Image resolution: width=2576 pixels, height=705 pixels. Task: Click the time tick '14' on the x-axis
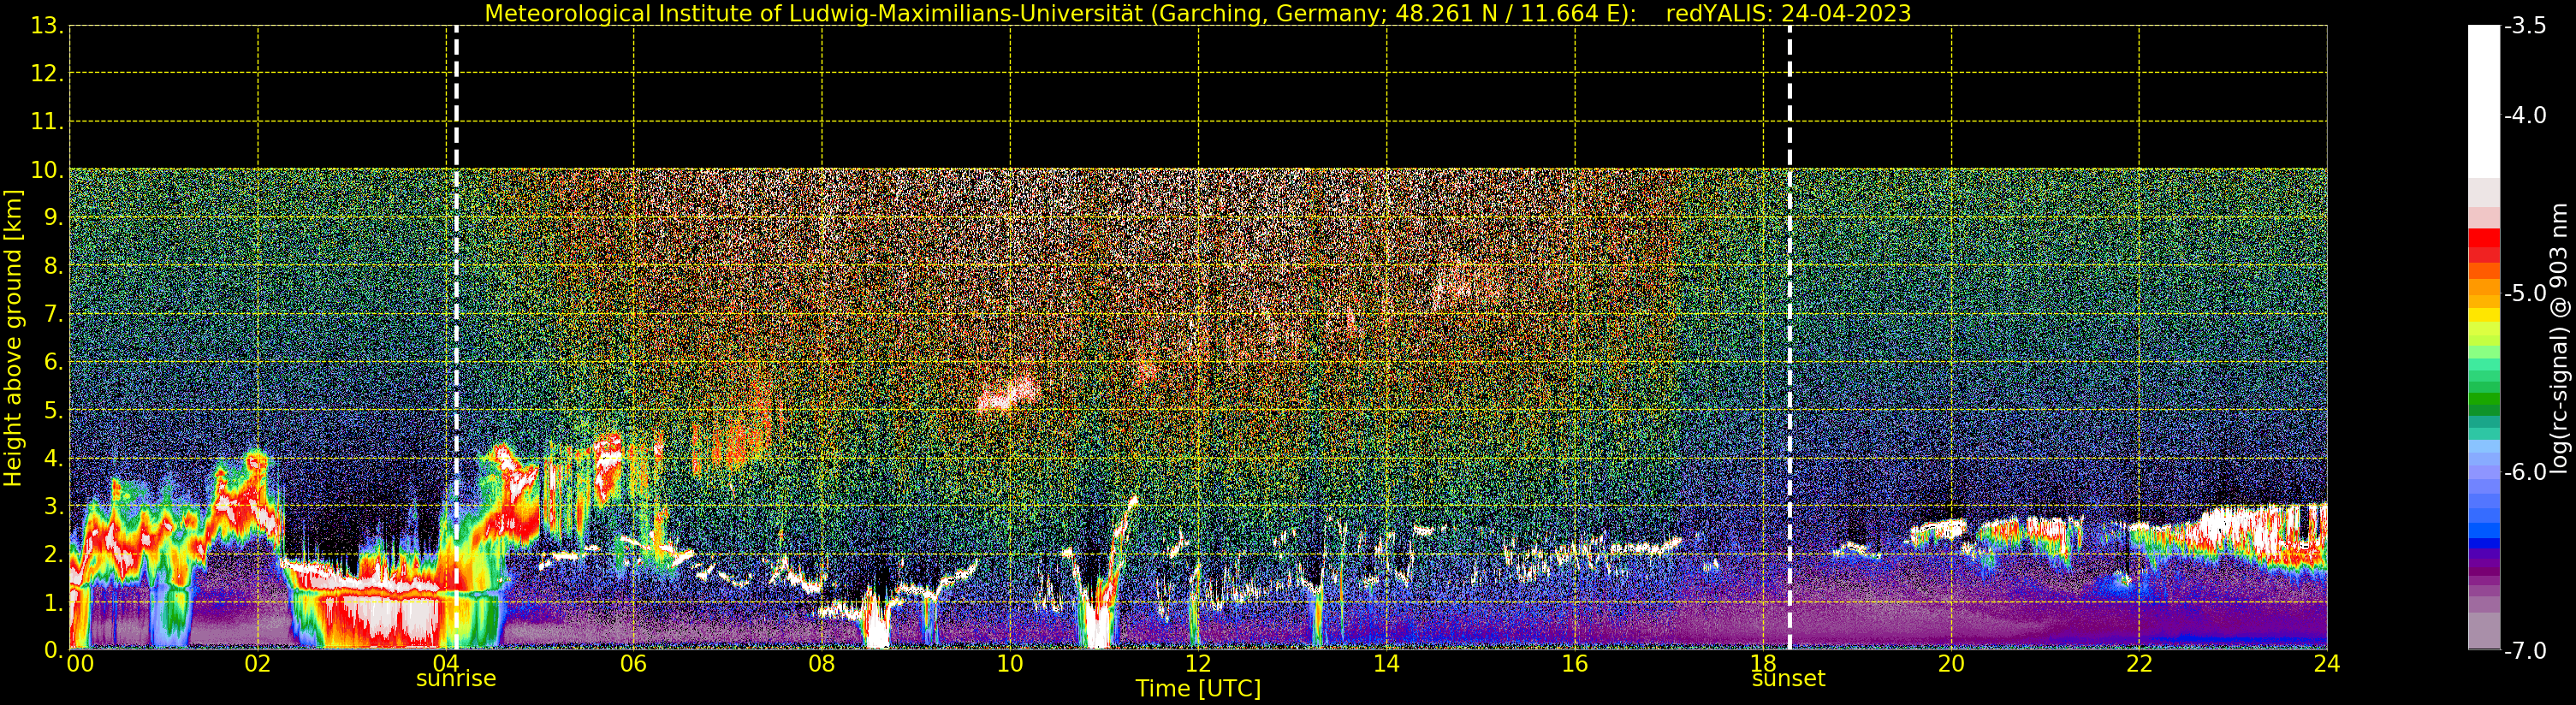coord(1386,664)
